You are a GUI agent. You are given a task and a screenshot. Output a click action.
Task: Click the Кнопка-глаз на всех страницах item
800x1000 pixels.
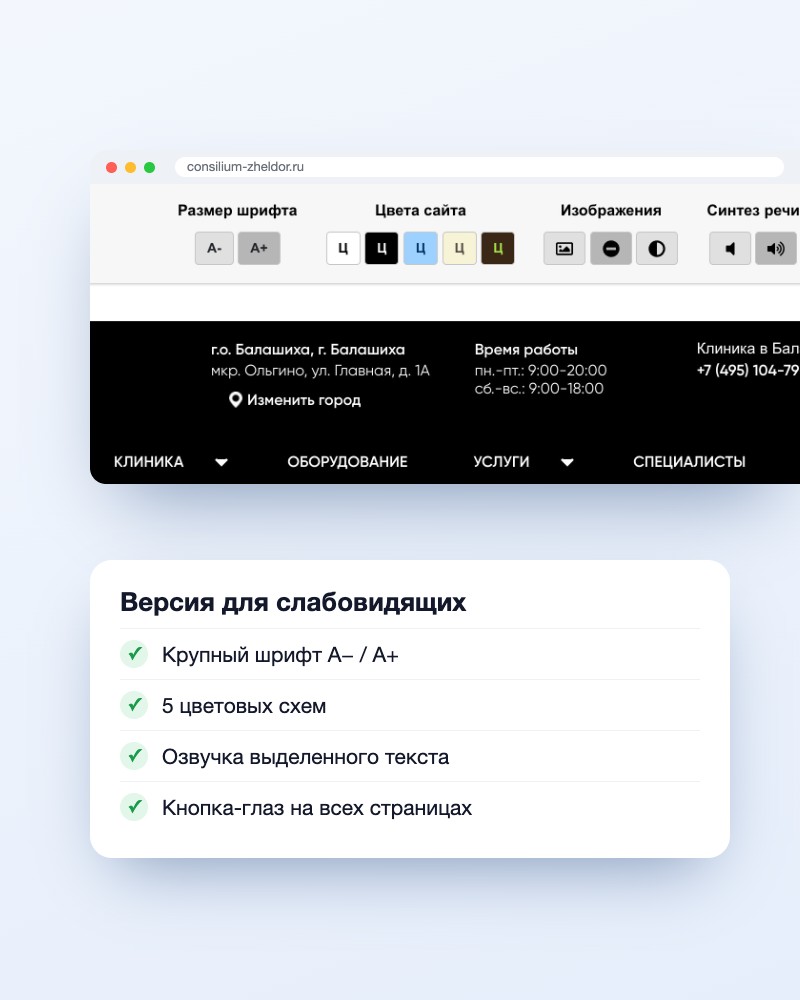pyautogui.click(x=316, y=808)
